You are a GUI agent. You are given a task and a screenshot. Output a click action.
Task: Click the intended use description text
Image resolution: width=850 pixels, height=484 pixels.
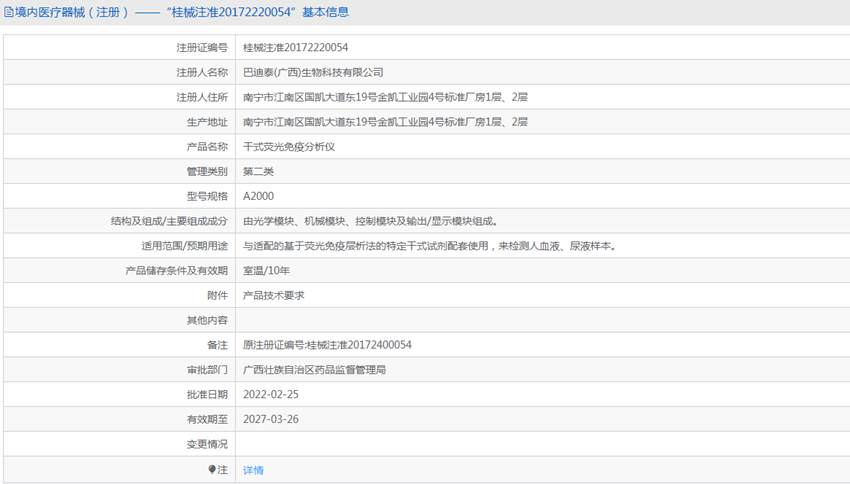[430, 246]
